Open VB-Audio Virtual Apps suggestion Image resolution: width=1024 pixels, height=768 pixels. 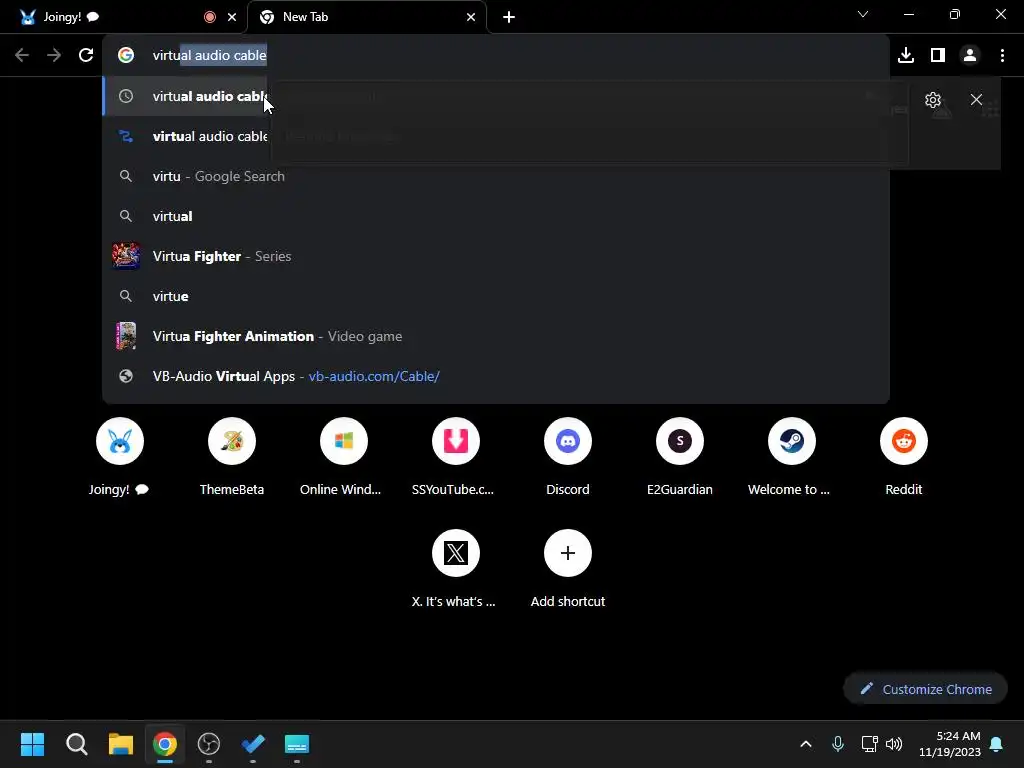tap(496, 376)
